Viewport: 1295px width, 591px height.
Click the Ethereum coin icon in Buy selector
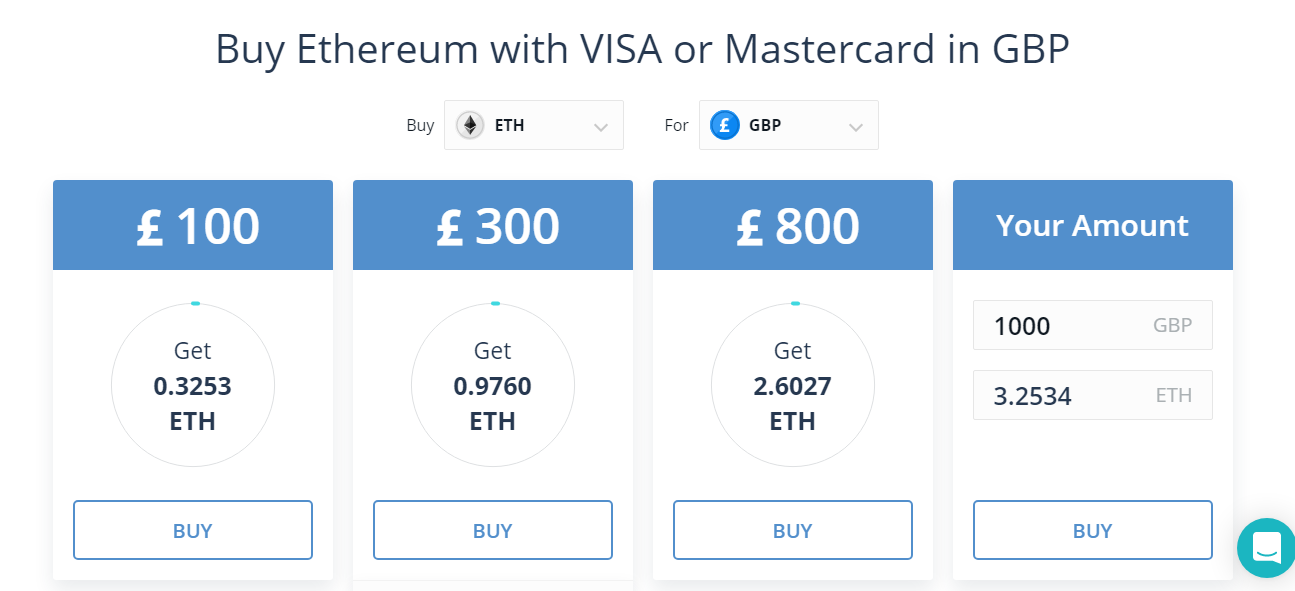470,125
